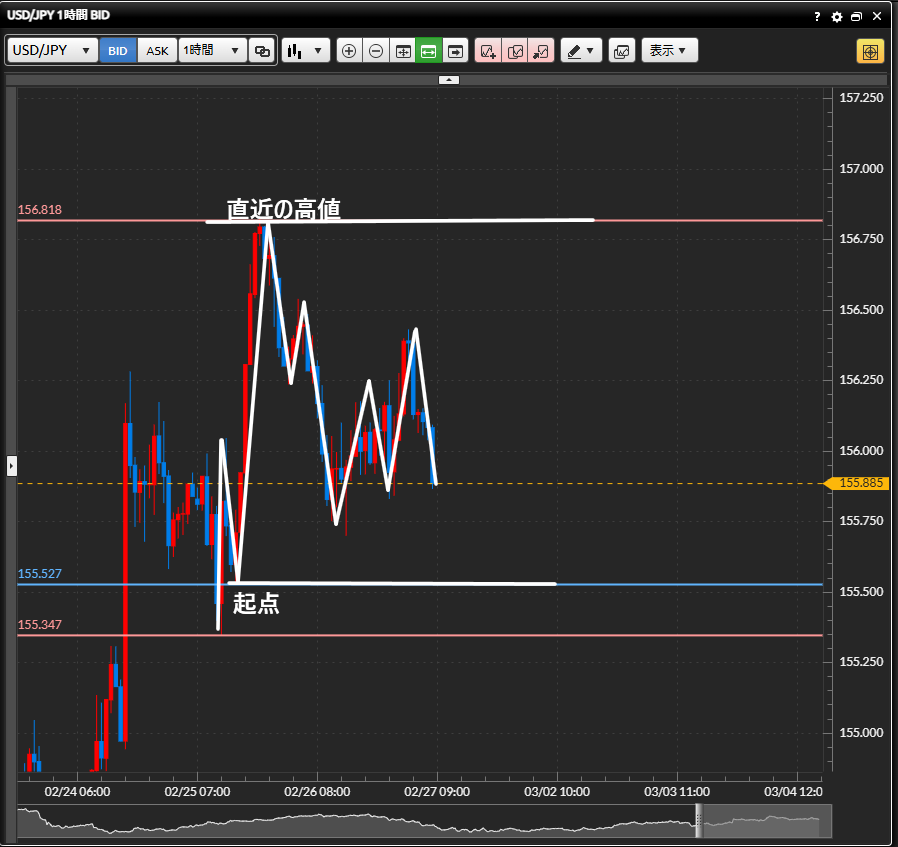Open the drawing tool pencil dropdown

580,51
